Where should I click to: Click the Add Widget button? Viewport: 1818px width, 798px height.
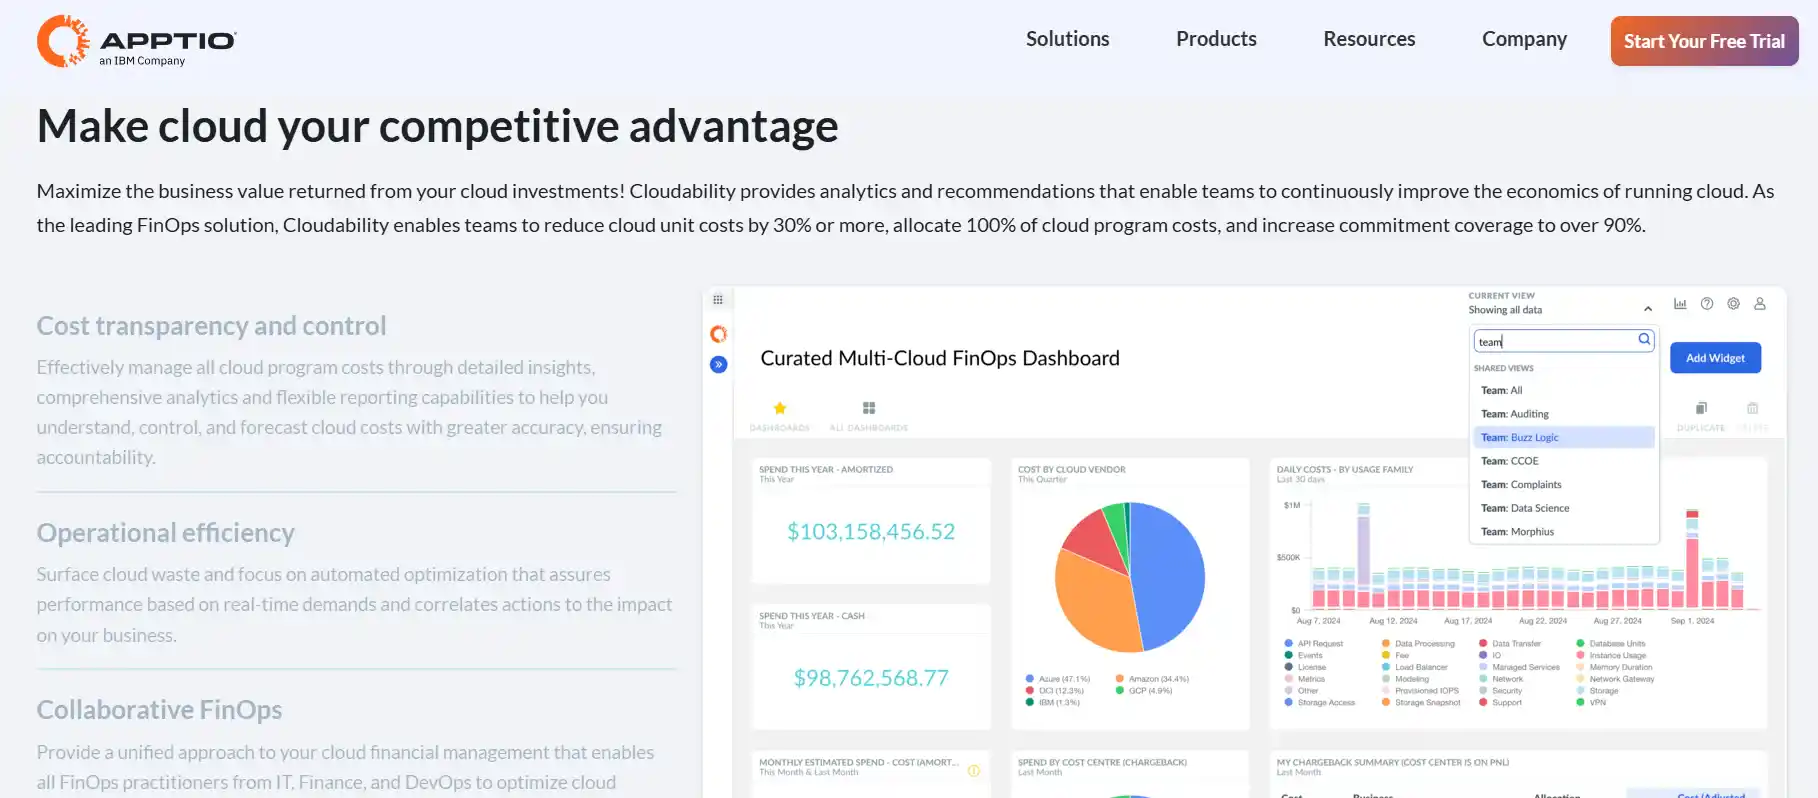point(1715,358)
